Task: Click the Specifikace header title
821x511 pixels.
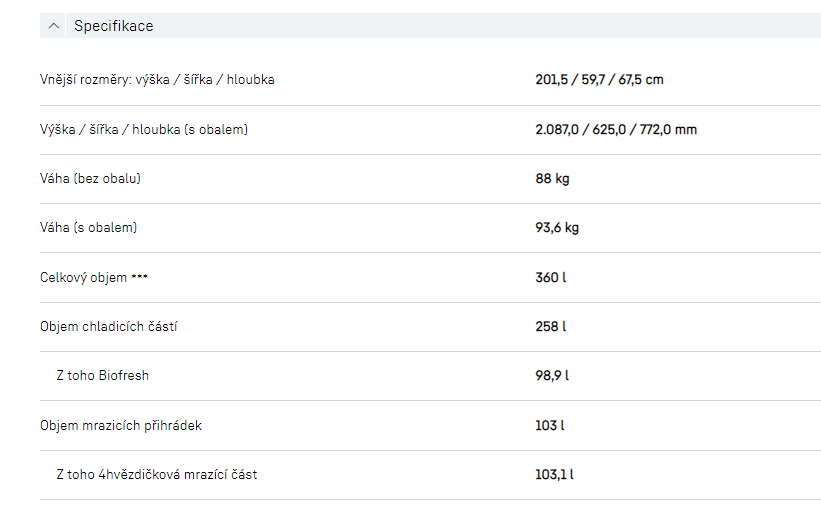Action: [x=113, y=26]
